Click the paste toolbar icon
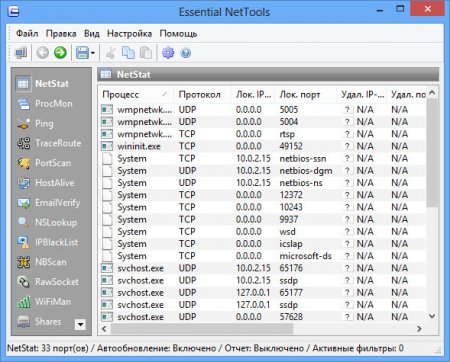 146,53
